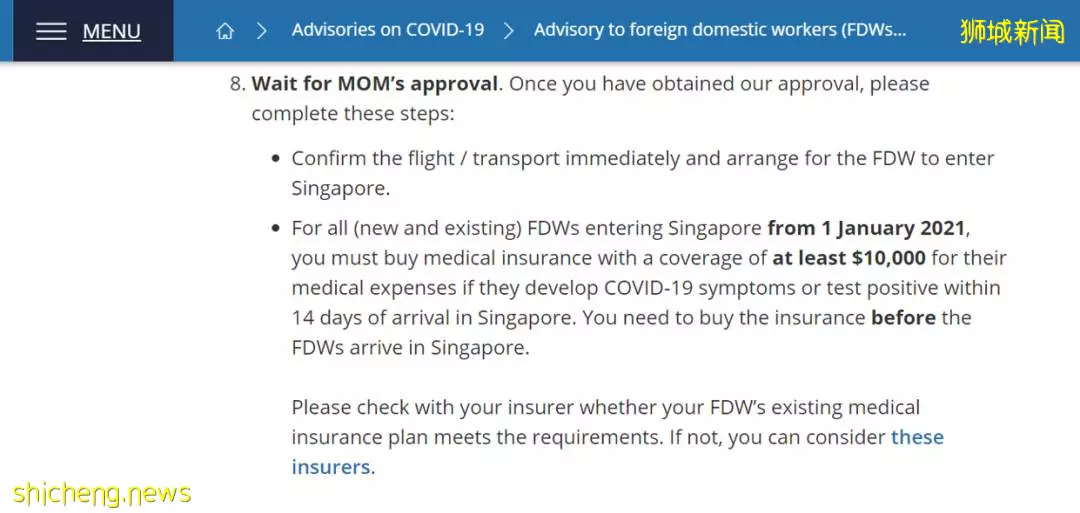This screenshot has width=1080, height=513.
Task: Open the Advisory to foreign domestic workers breadcrumb
Action: tap(720, 30)
